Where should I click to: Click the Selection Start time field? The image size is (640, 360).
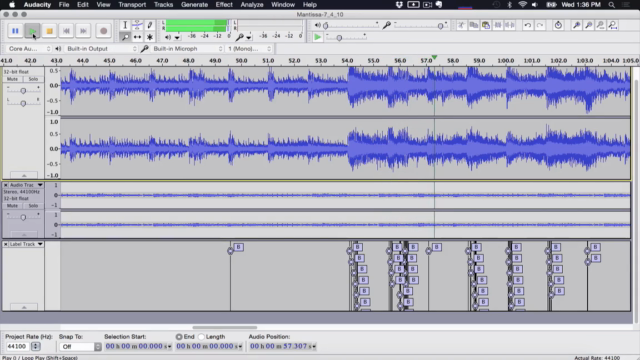(138, 347)
